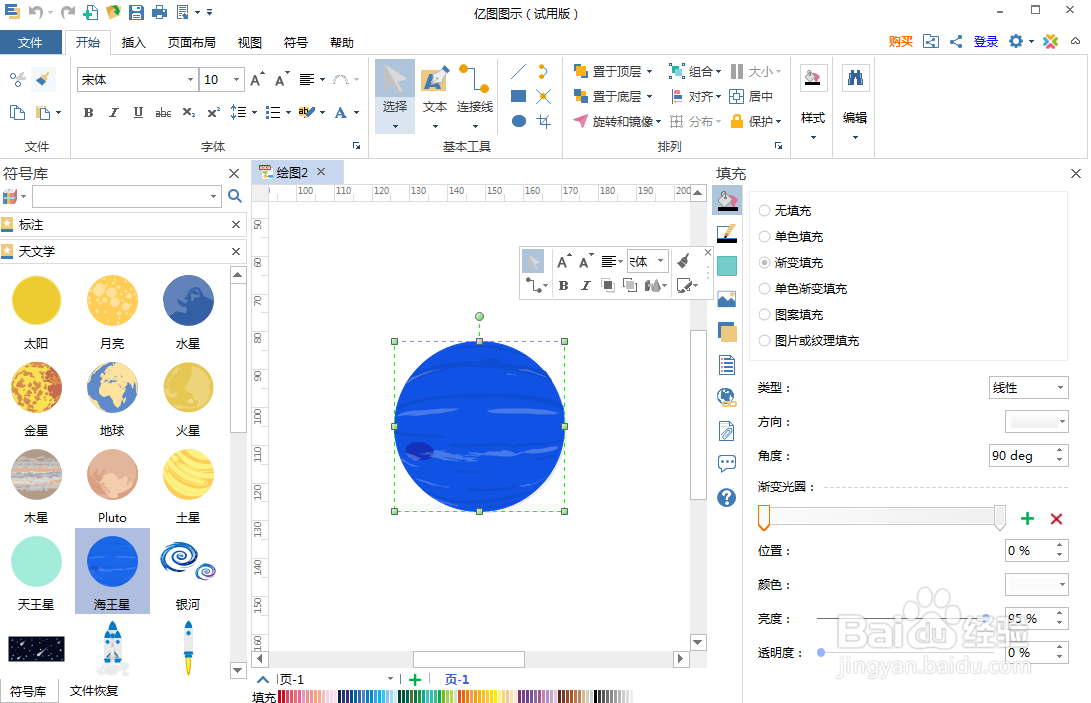The height and width of the screenshot is (703, 1091).
Task: Toggle bold in the font group
Action: [88, 112]
